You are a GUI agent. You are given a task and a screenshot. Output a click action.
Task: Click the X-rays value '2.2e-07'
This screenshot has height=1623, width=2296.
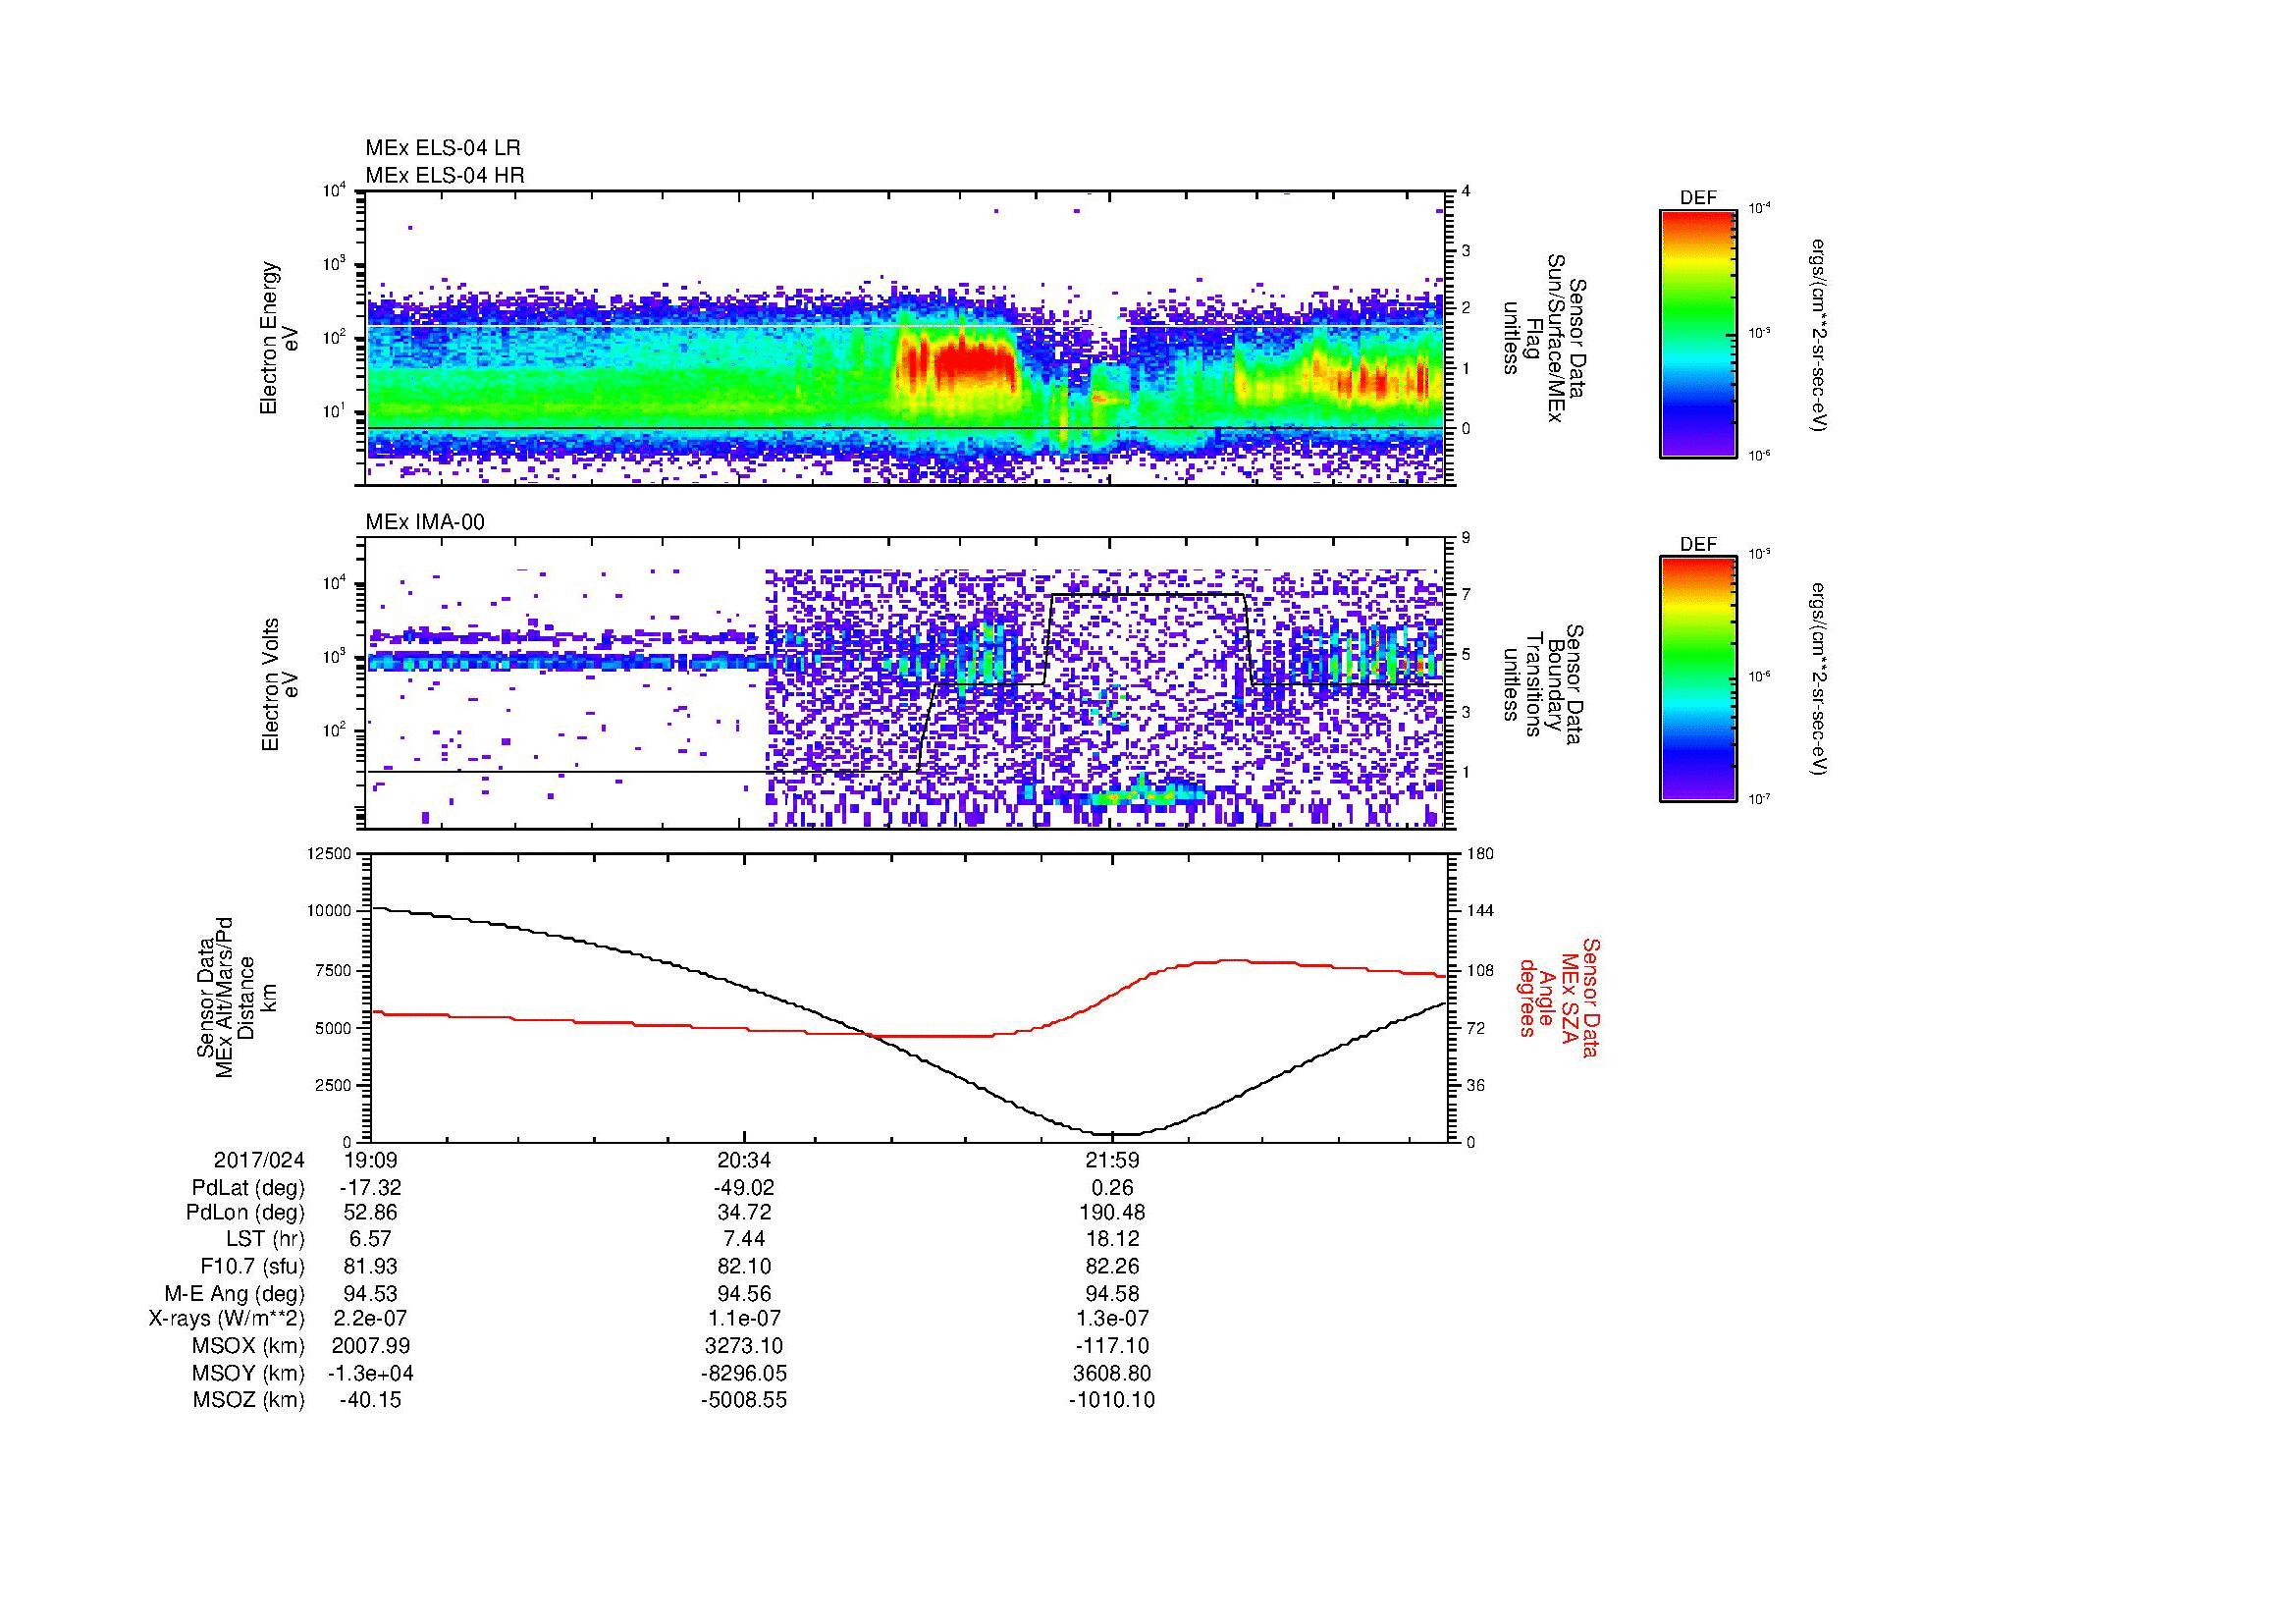pos(371,1319)
